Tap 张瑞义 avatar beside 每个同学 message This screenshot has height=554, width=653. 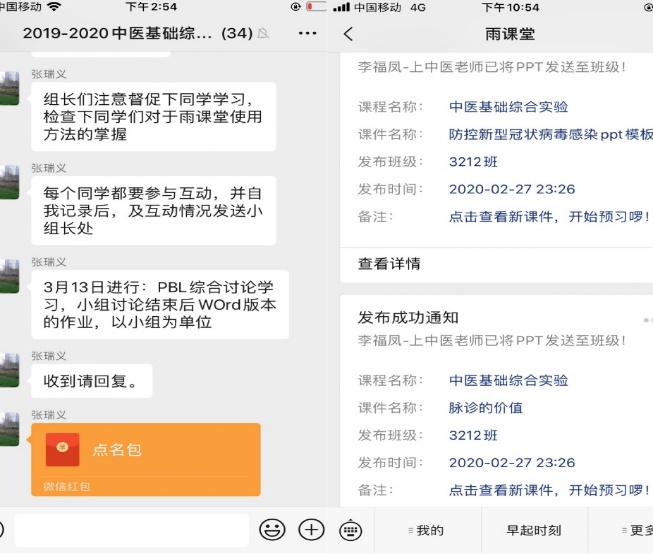click(9, 182)
